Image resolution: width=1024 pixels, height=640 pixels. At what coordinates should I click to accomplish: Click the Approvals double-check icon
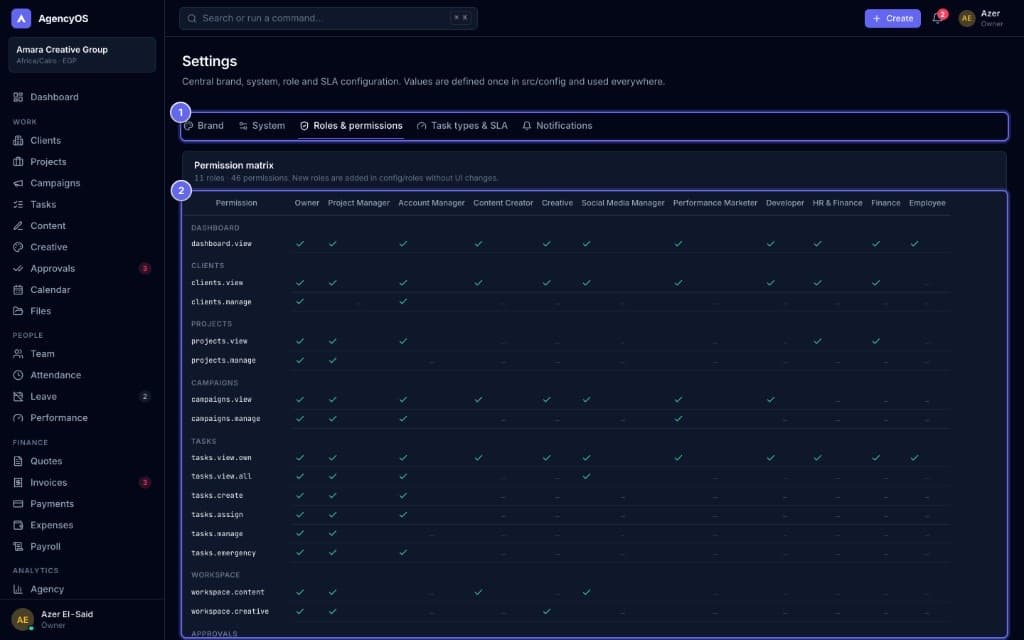coord(18,268)
